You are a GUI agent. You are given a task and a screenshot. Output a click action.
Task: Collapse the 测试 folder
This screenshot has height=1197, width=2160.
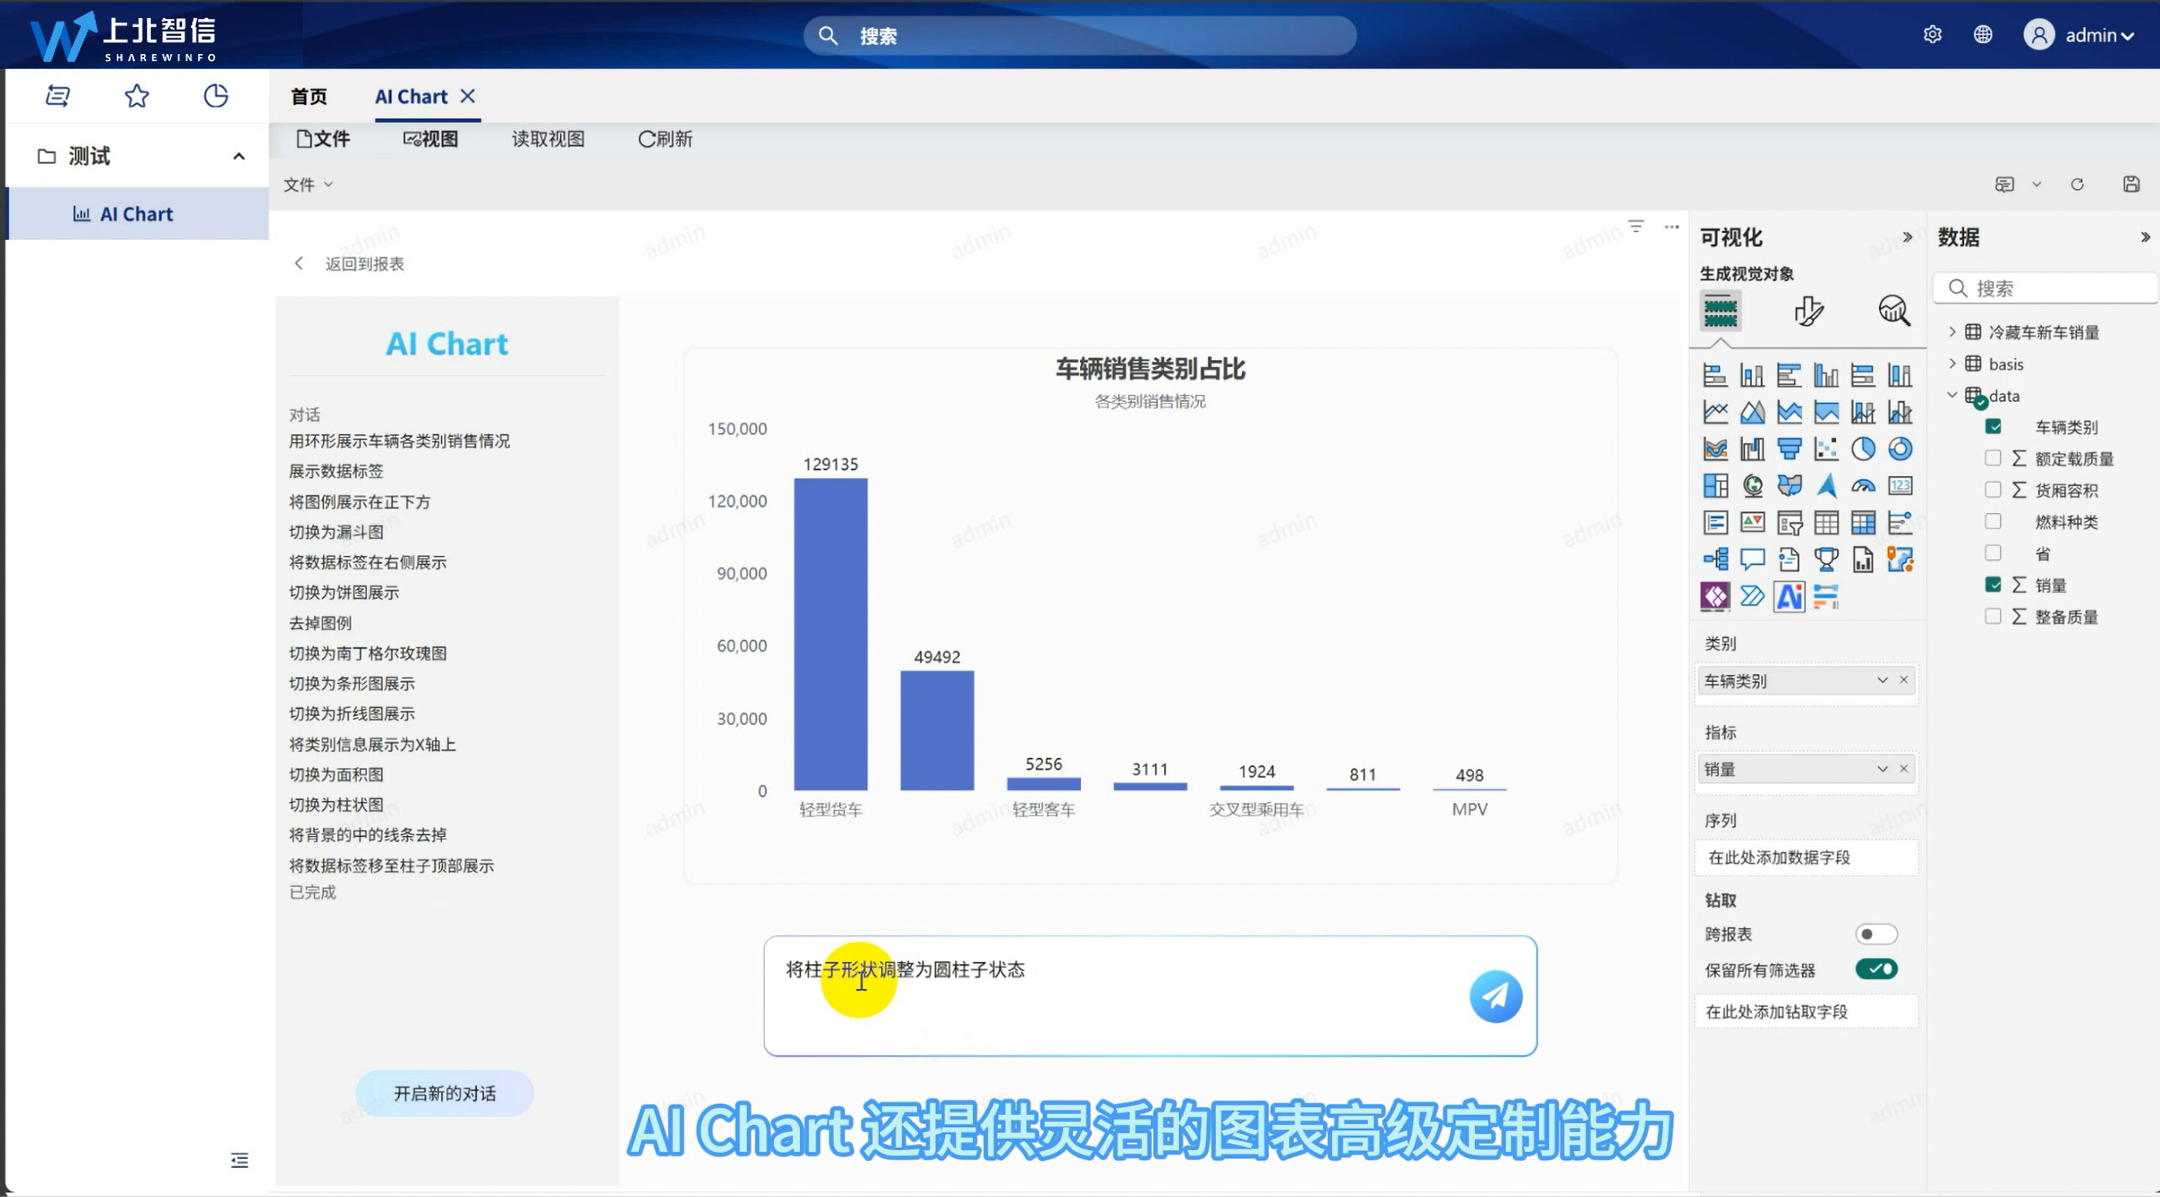[238, 156]
